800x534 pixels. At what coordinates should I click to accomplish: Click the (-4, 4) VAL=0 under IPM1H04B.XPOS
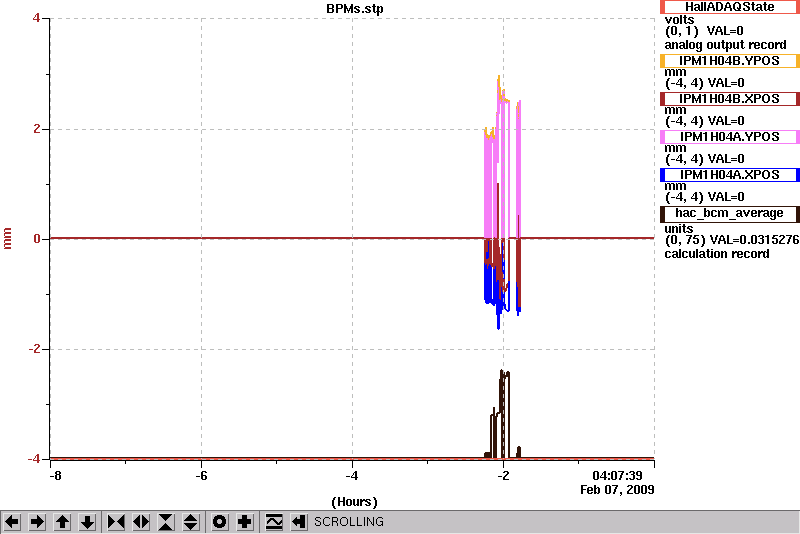click(x=705, y=121)
